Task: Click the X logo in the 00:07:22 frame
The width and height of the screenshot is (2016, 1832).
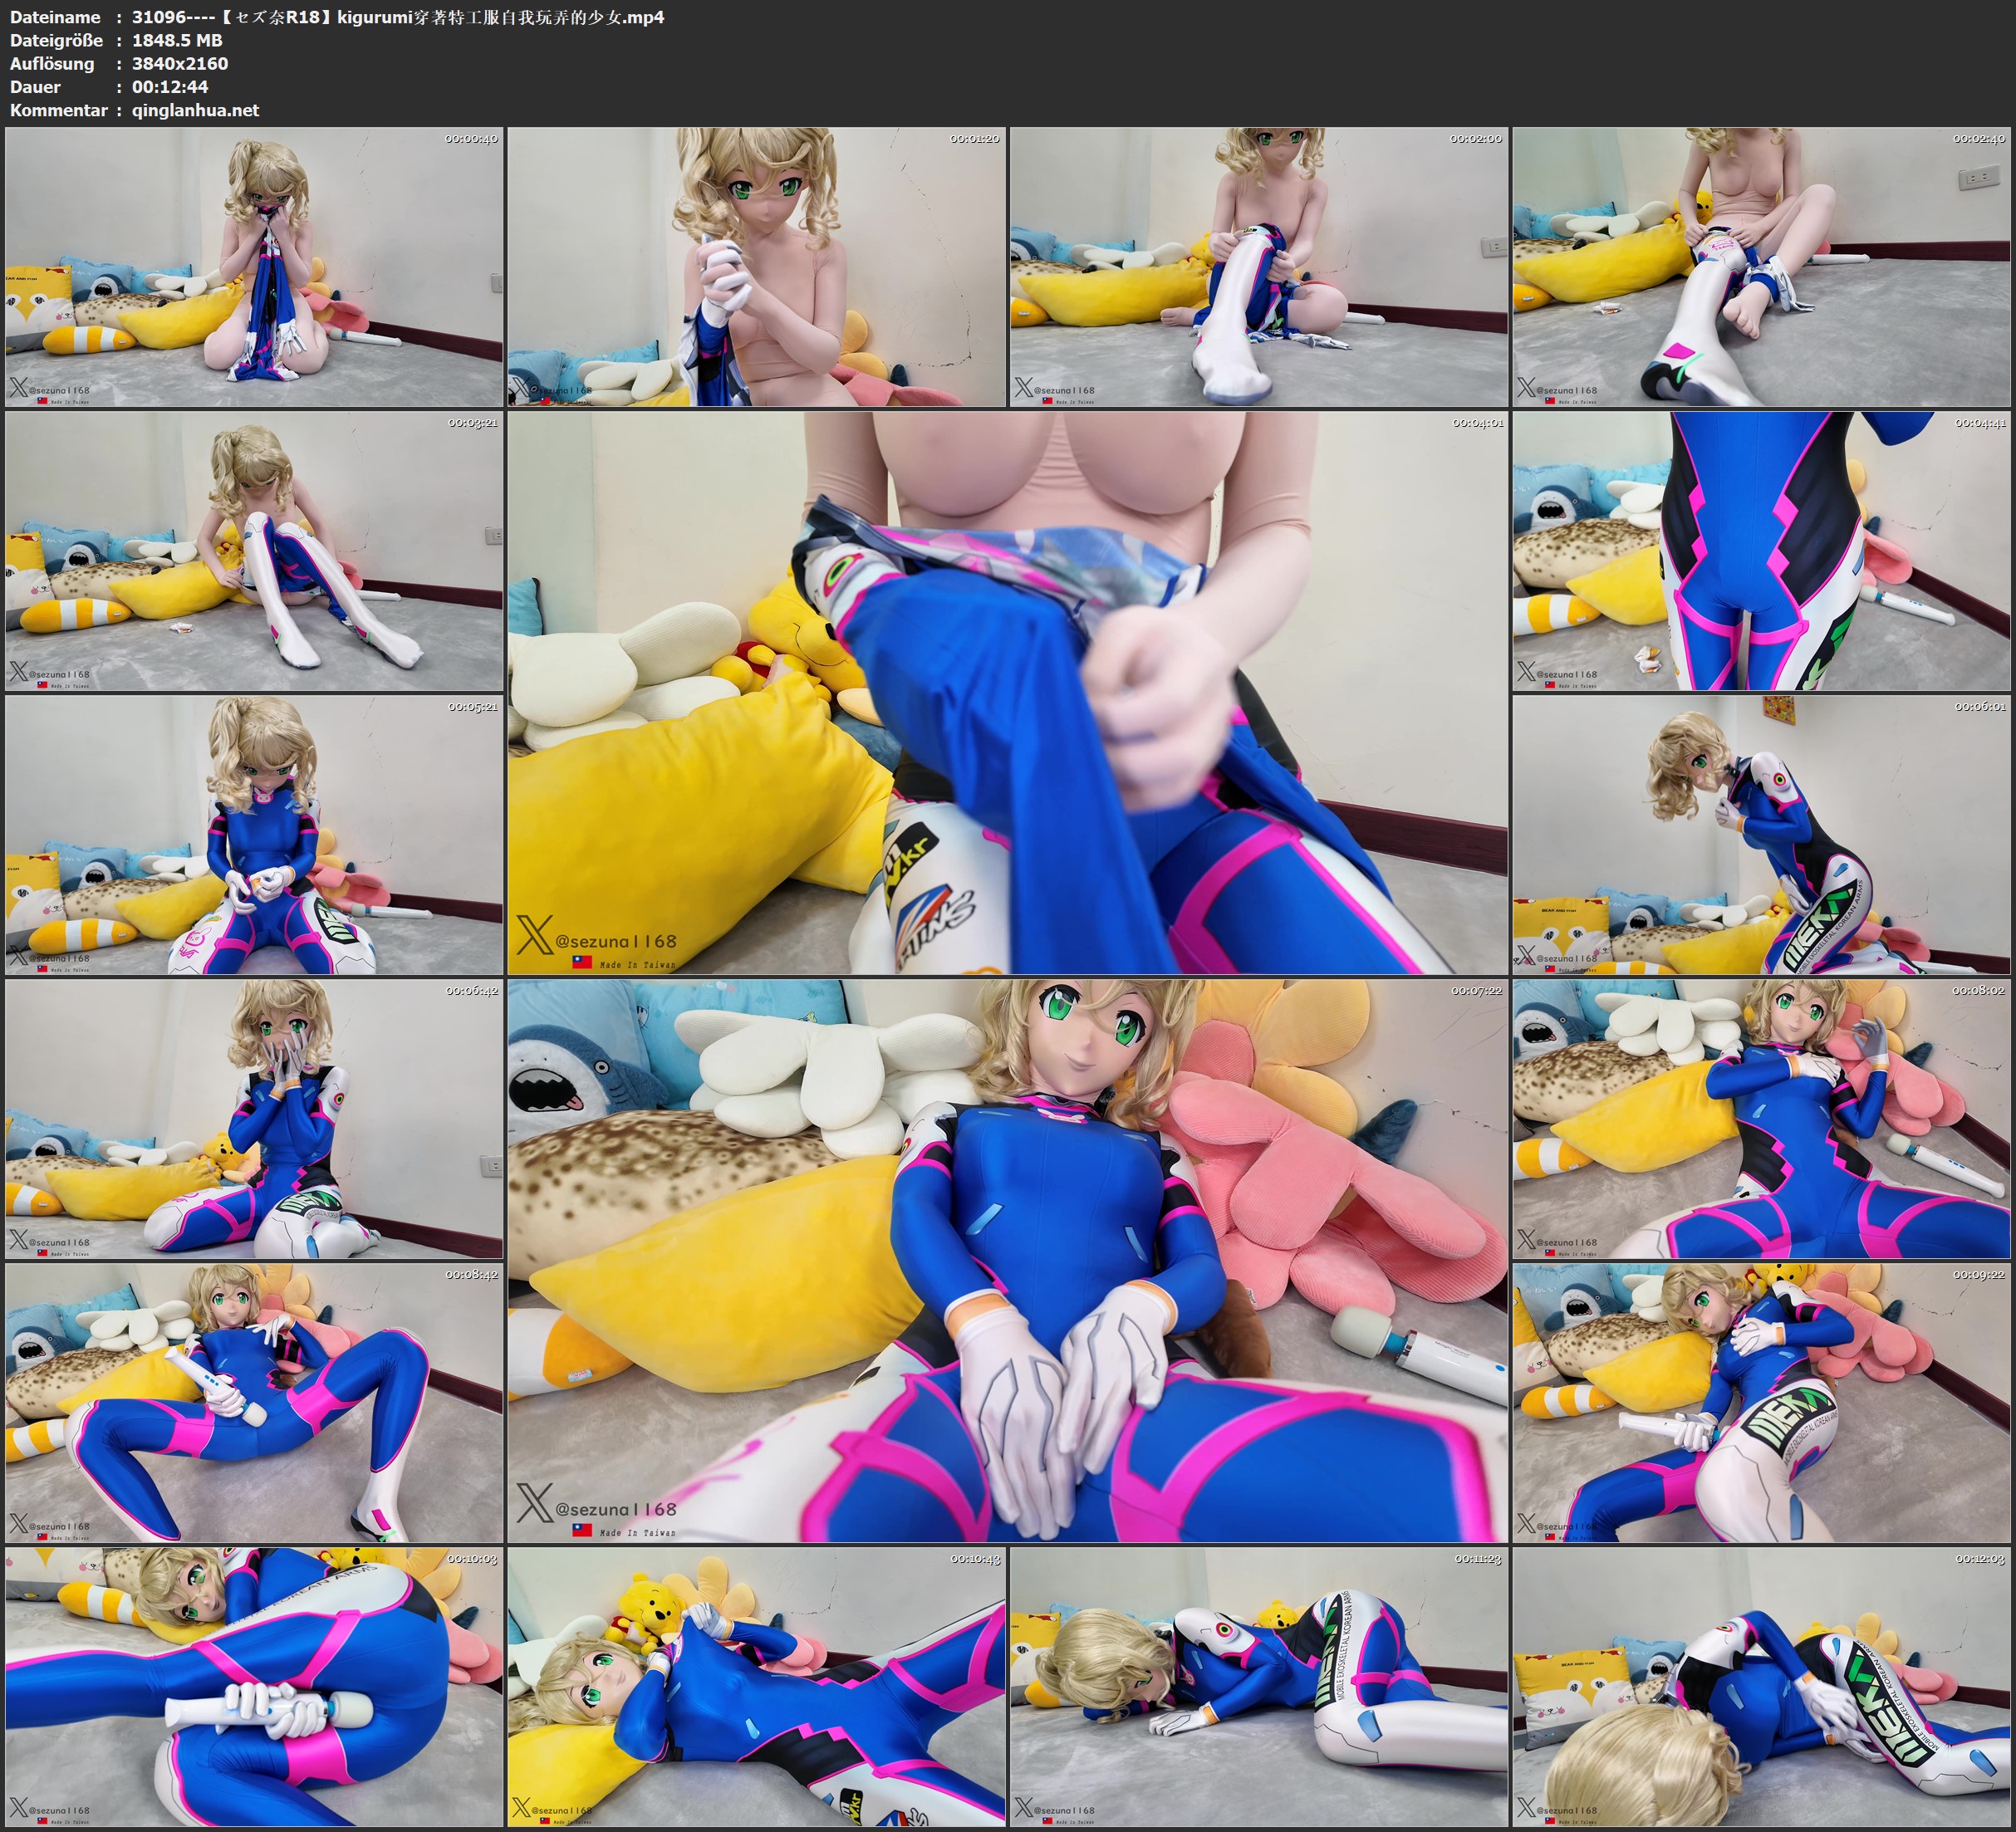Action: point(535,1504)
